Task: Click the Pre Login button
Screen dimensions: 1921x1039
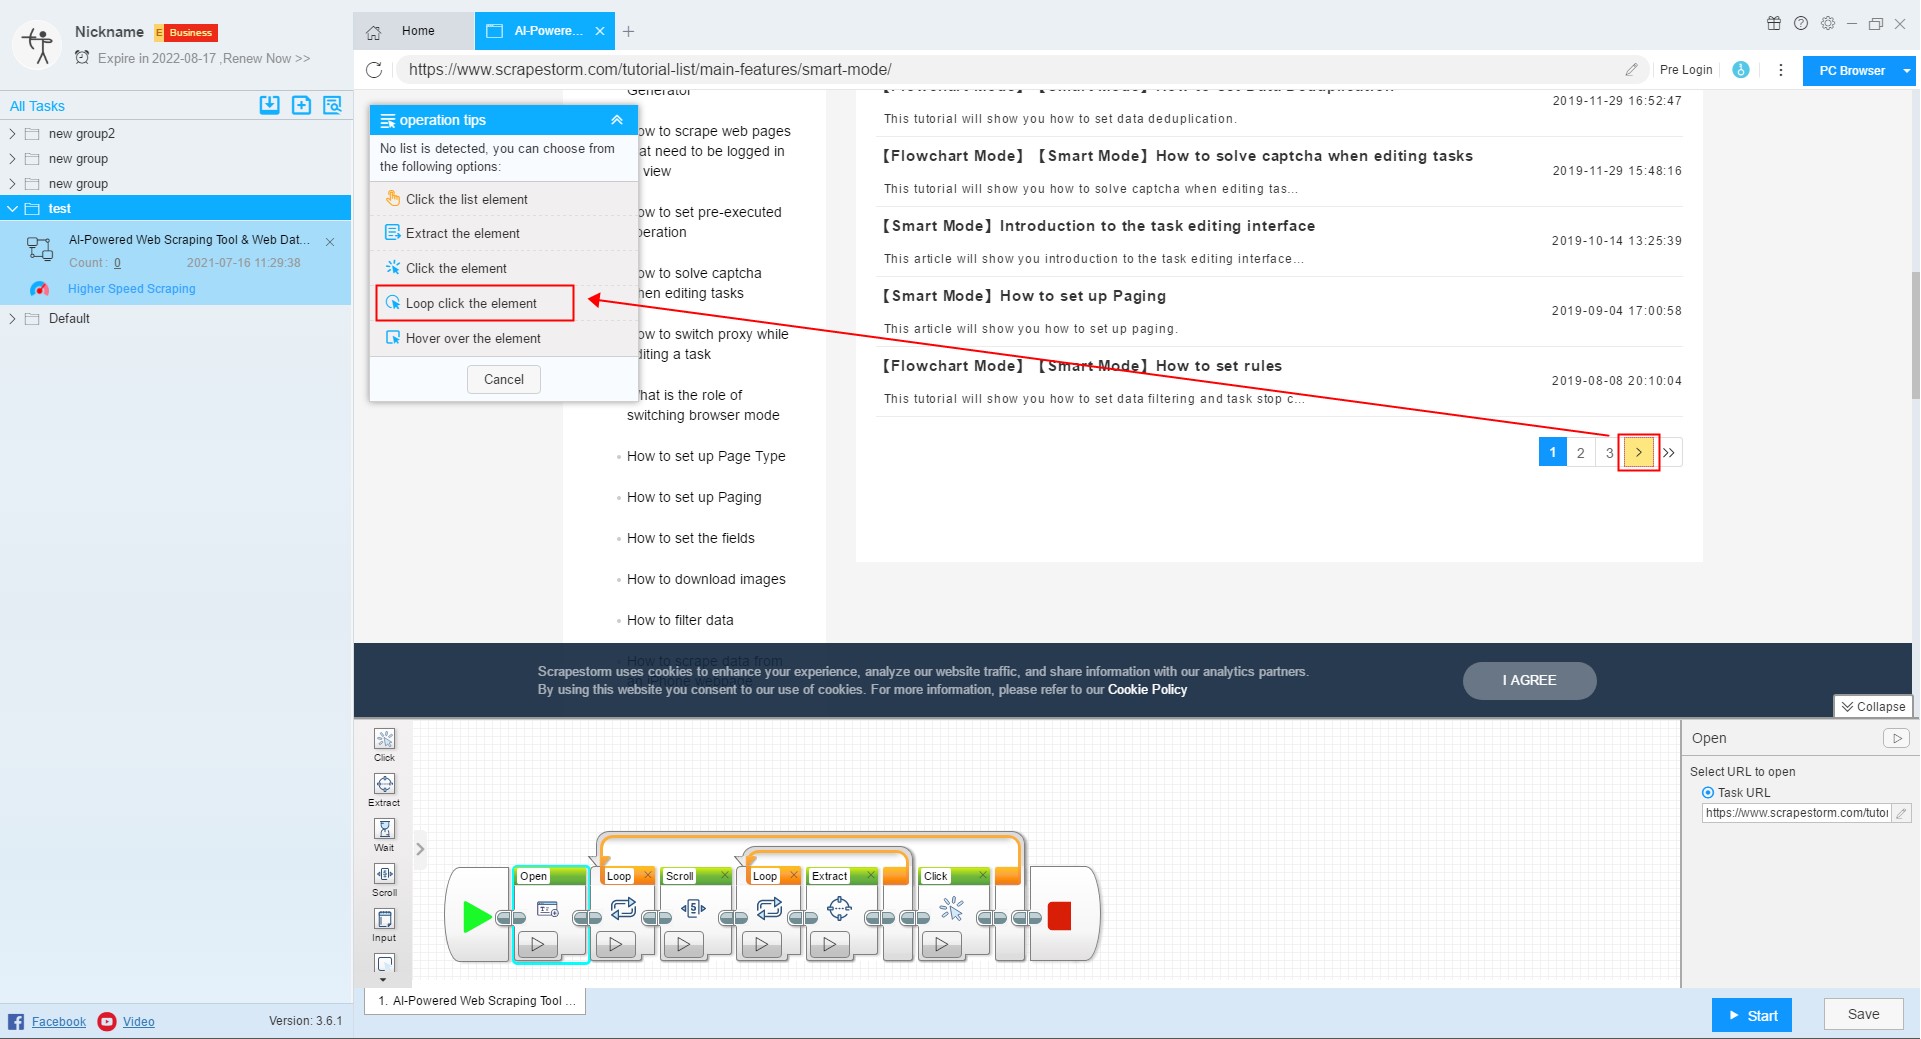Action: click(1686, 70)
